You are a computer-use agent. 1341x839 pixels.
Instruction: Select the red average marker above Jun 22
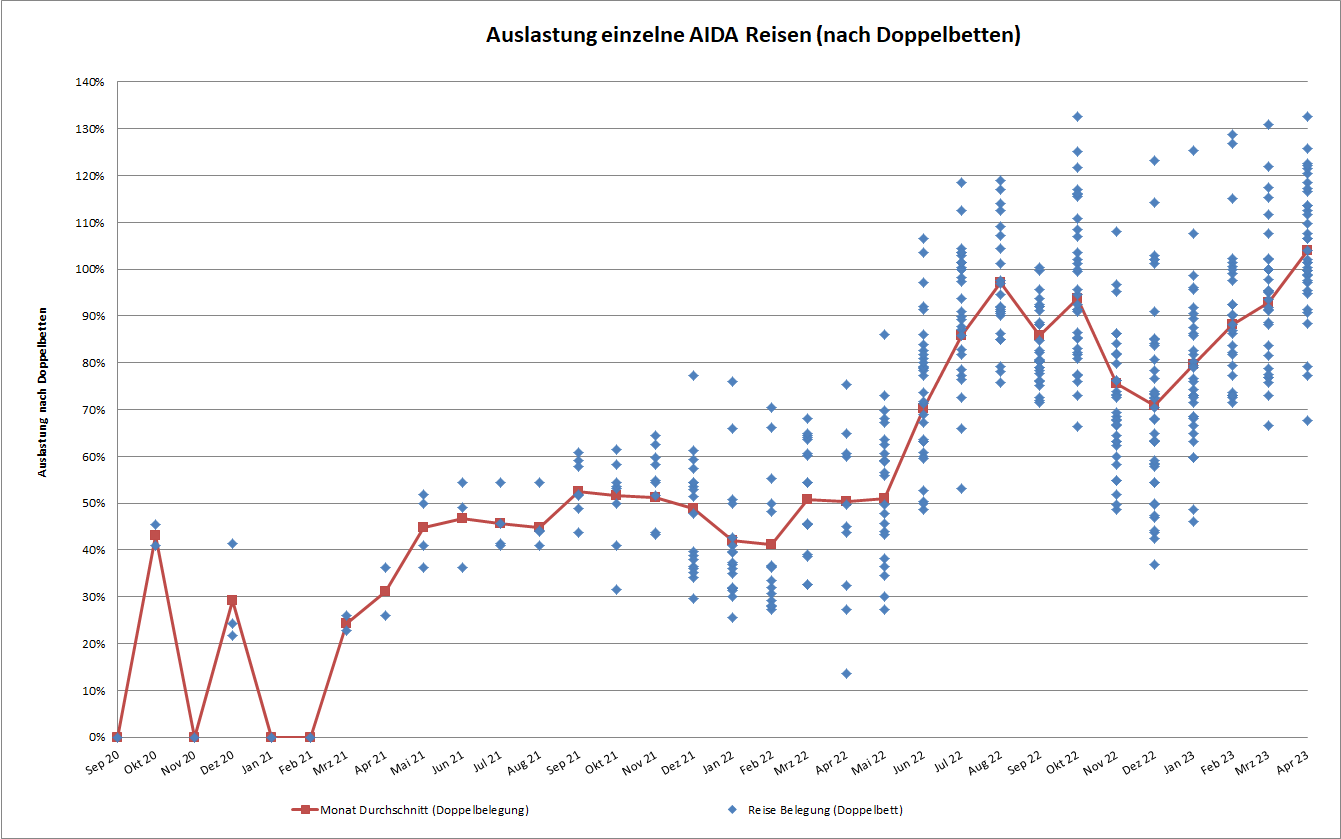pyautogui.click(x=923, y=408)
